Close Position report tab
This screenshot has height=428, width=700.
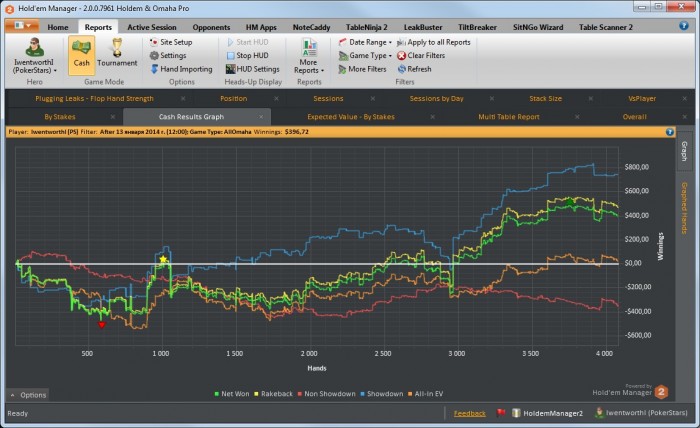276,99
